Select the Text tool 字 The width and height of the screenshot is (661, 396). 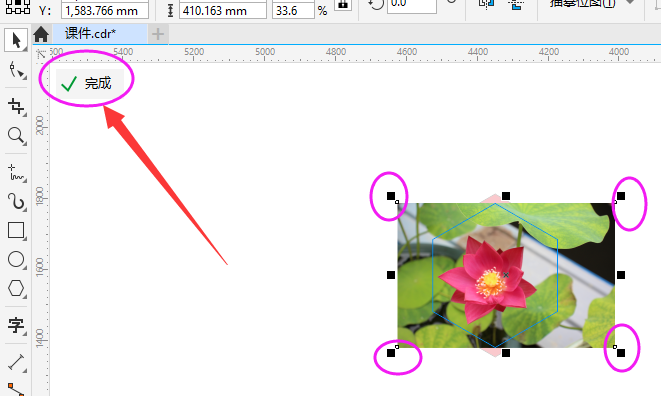tap(16, 325)
